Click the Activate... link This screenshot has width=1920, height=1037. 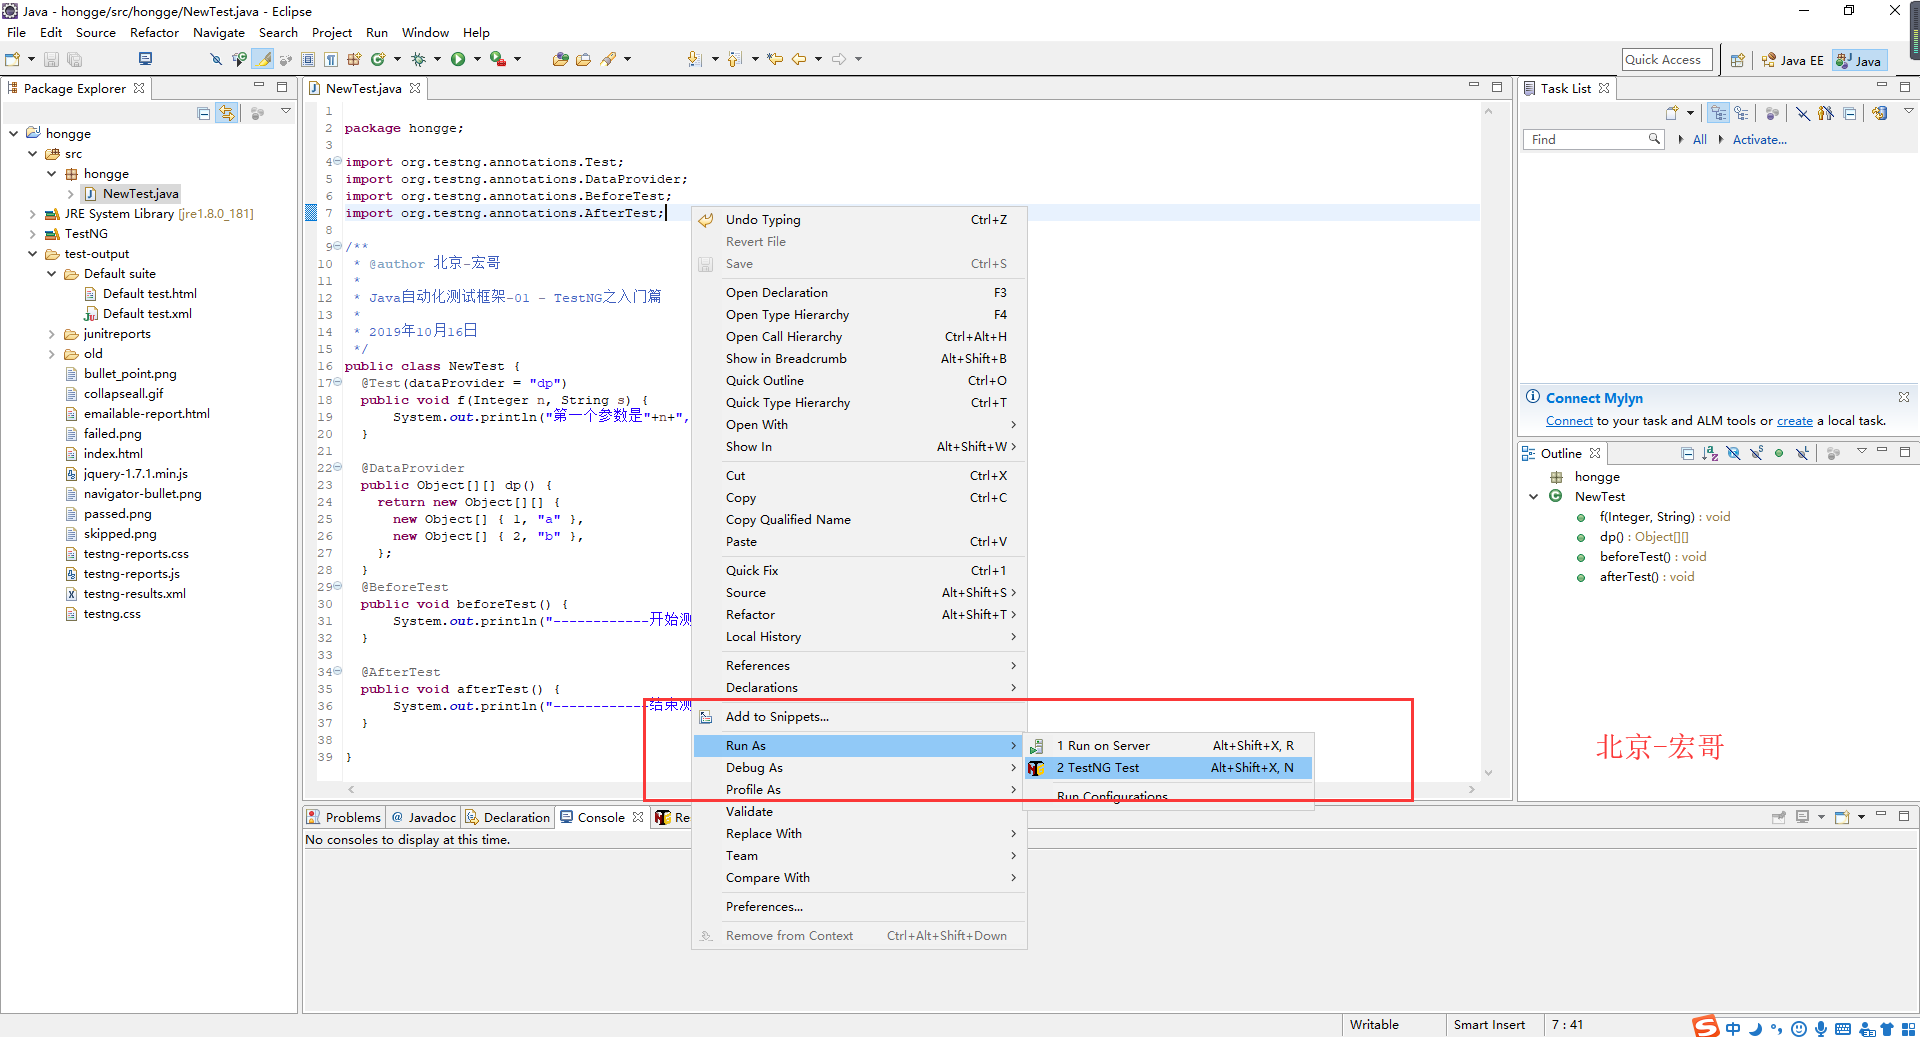[1759, 139]
